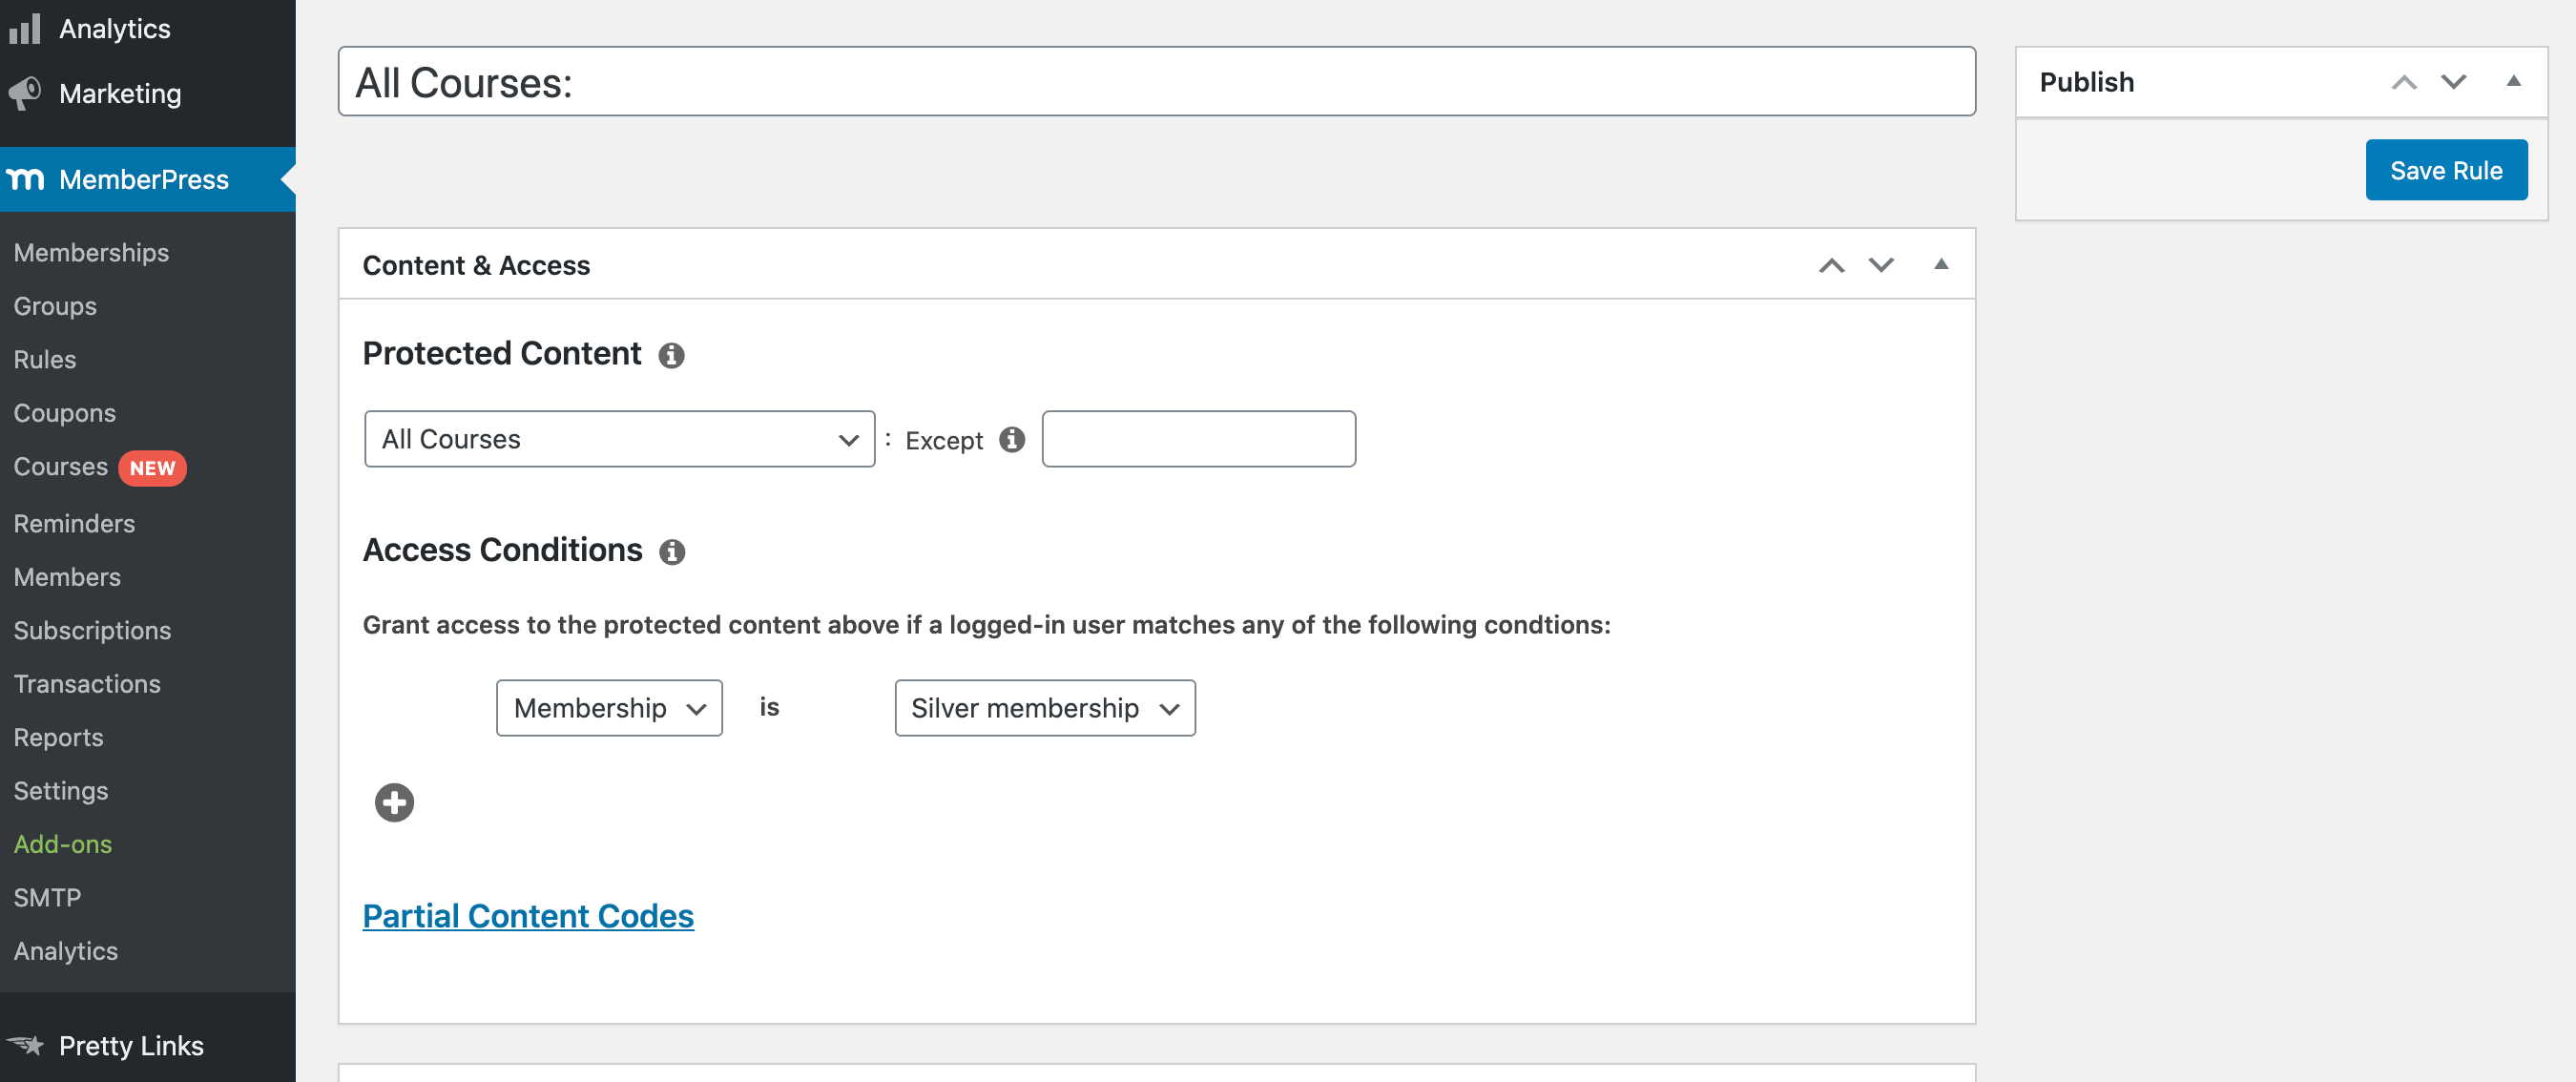Click Protected Content info icon
Viewport: 2576px width, 1082px height.
(671, 355)
